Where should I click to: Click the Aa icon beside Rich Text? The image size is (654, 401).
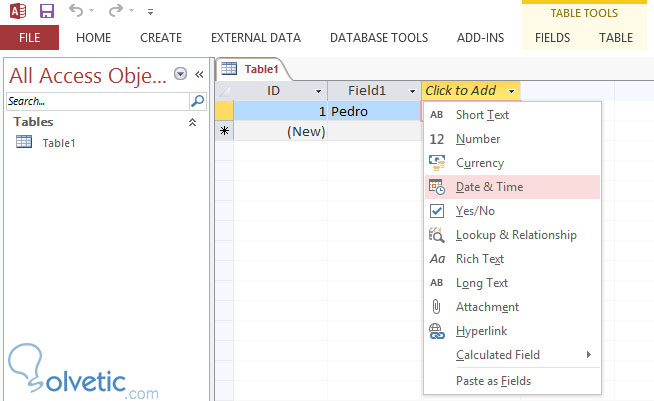pos(437,259)
